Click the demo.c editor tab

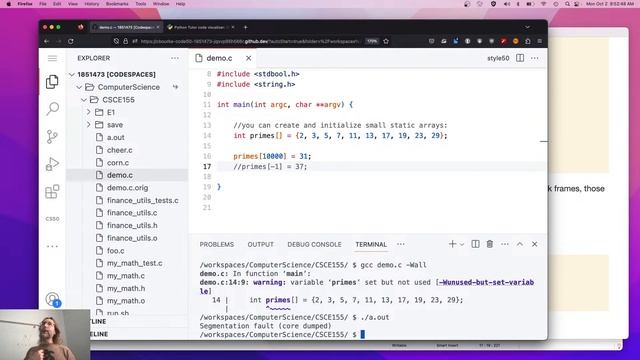219,58
